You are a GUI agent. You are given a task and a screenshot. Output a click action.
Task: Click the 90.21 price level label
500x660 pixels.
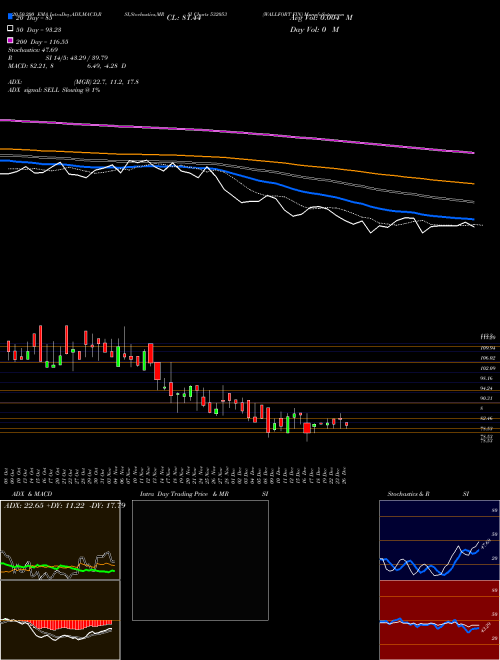click(x=487, y=398)
